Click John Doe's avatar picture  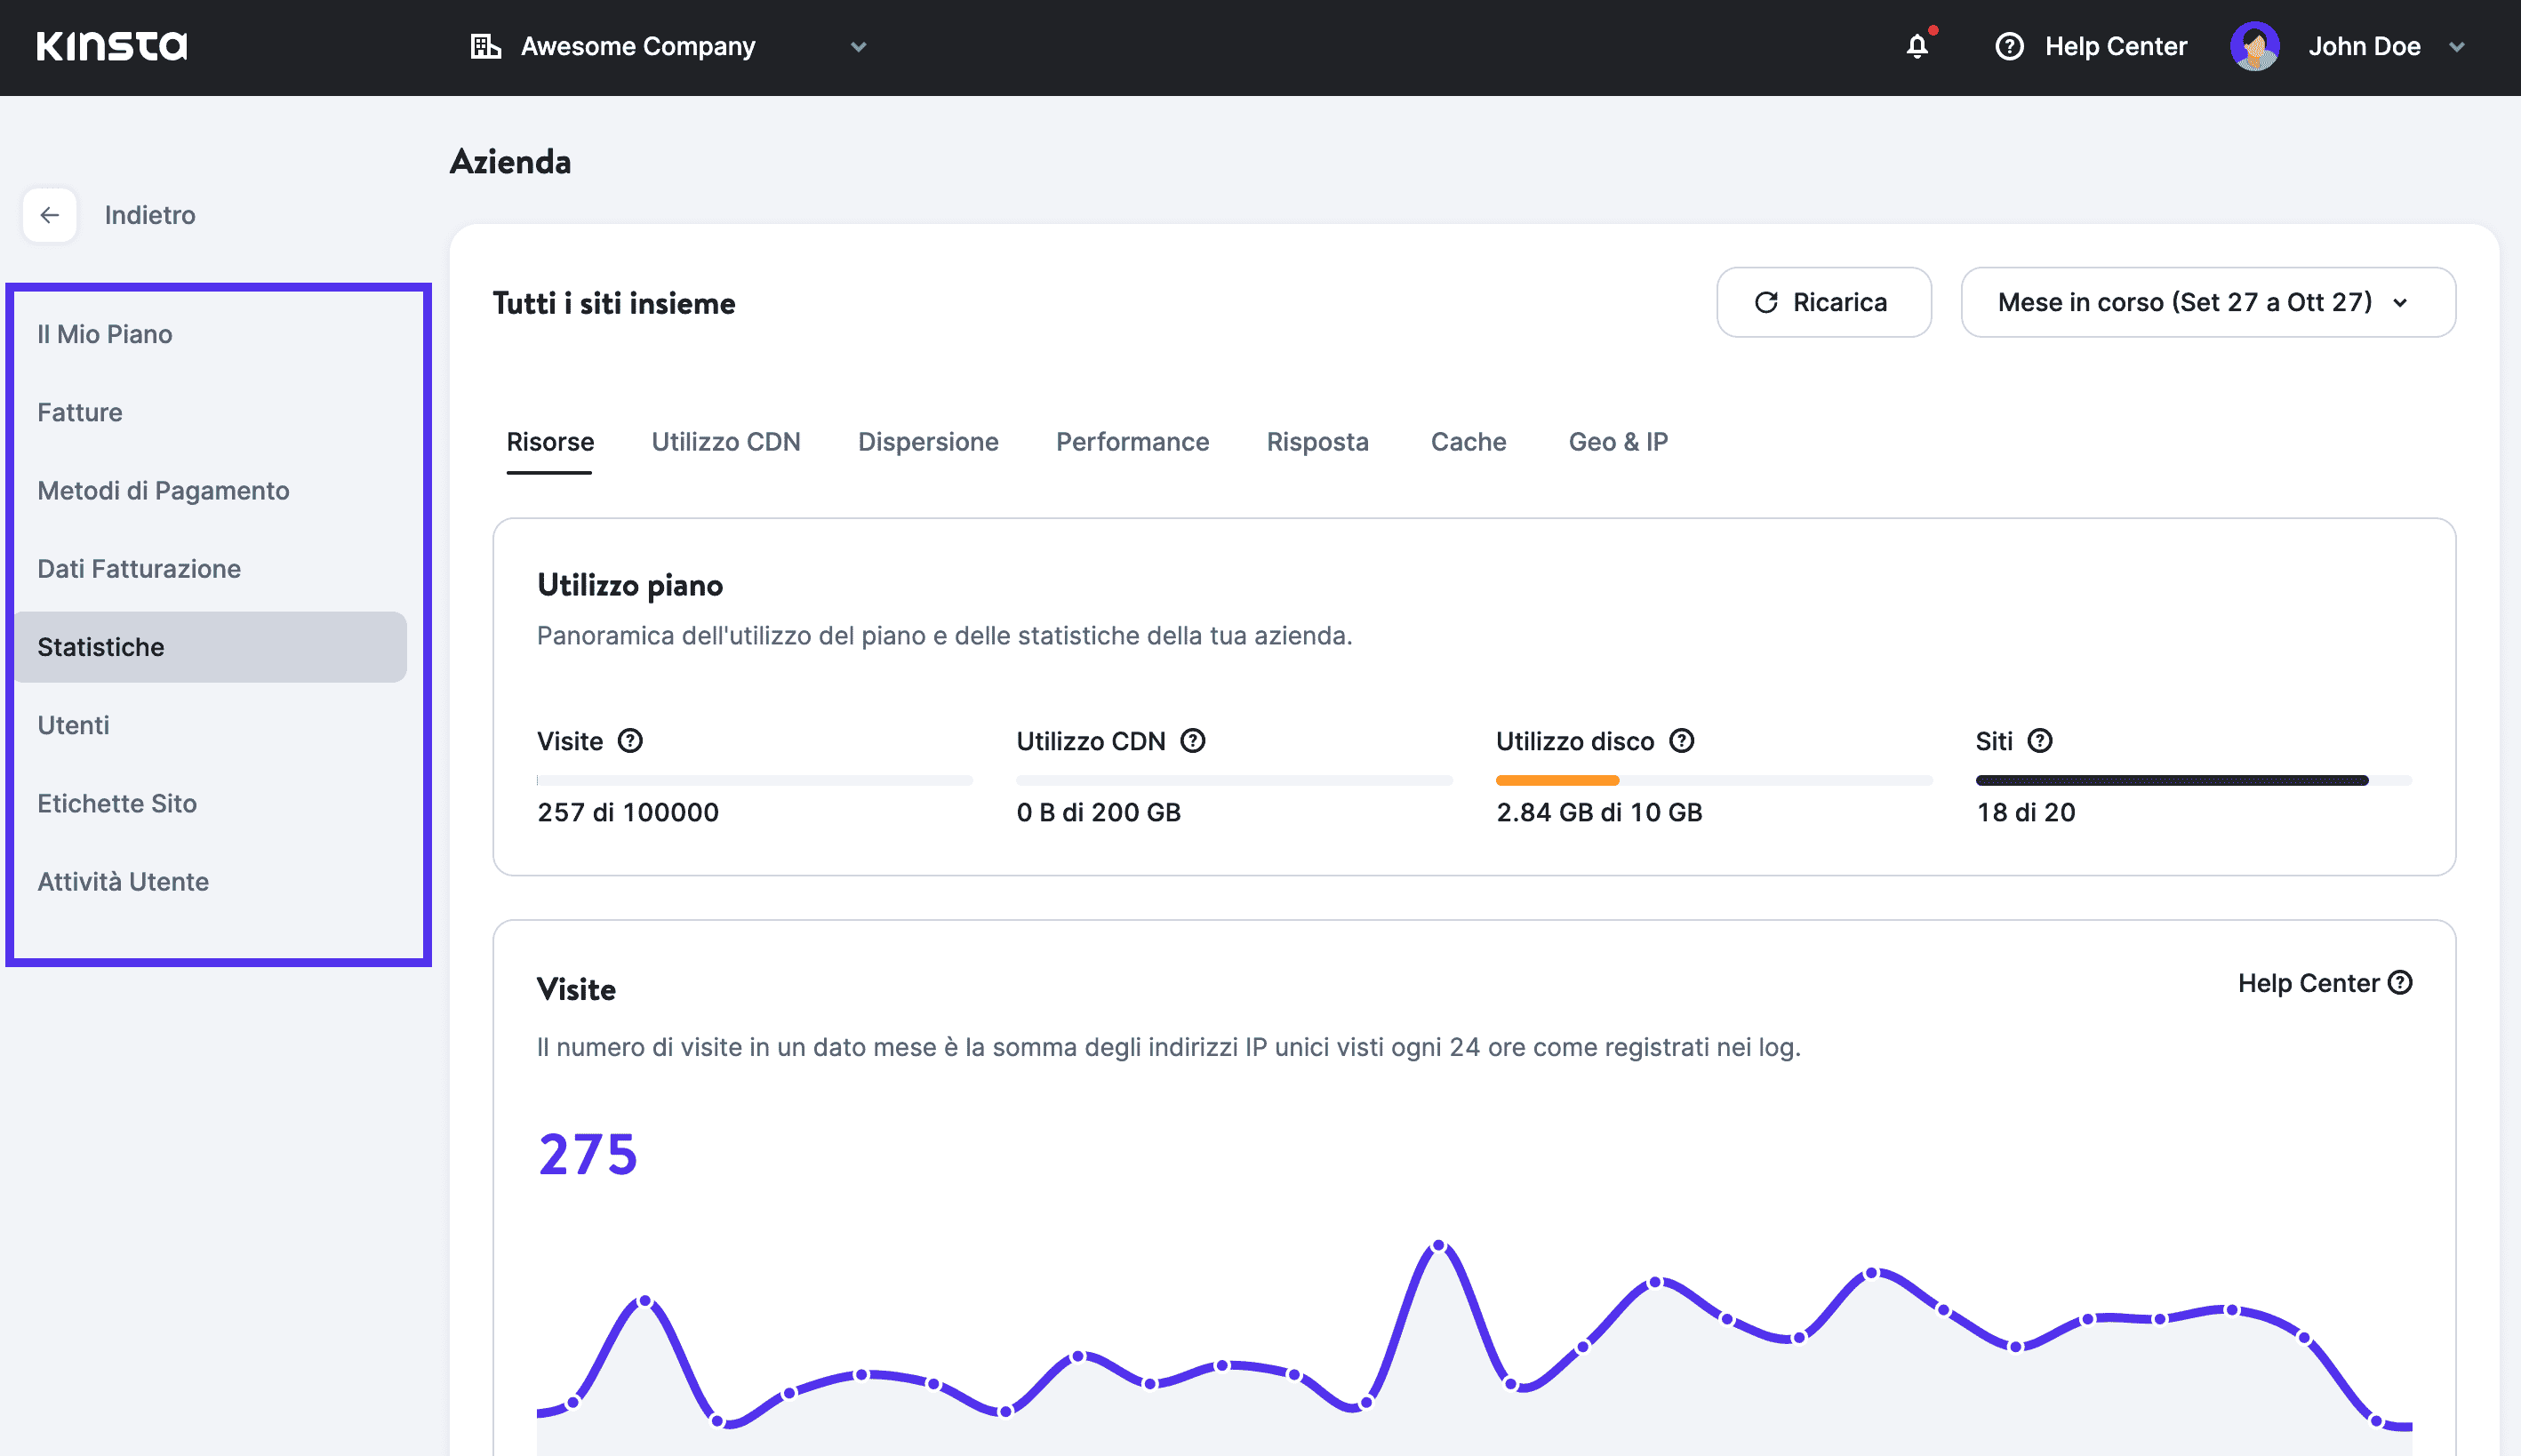click(2254, 46)
